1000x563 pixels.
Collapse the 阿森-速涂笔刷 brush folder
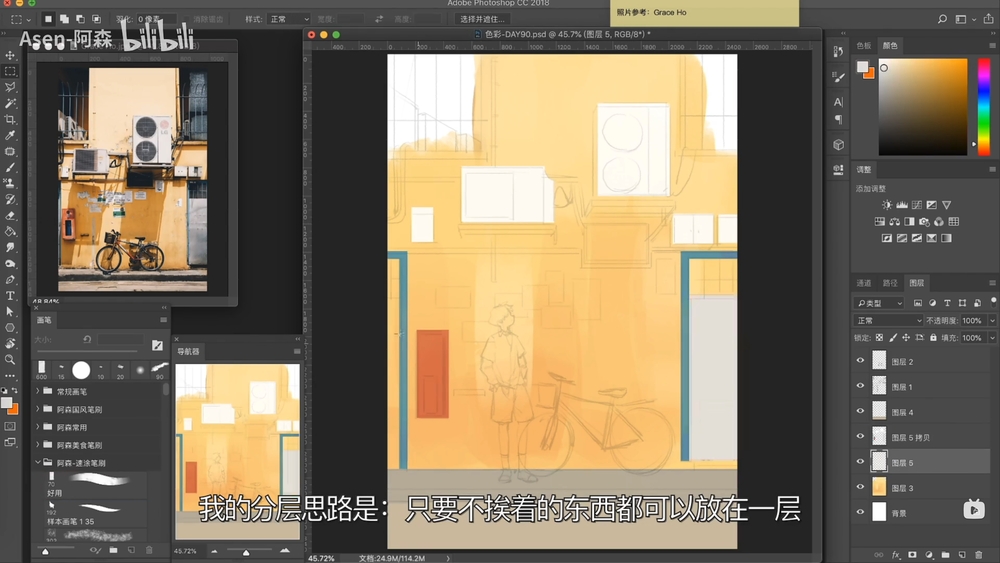pyautogui.click(x=38, y=463)
